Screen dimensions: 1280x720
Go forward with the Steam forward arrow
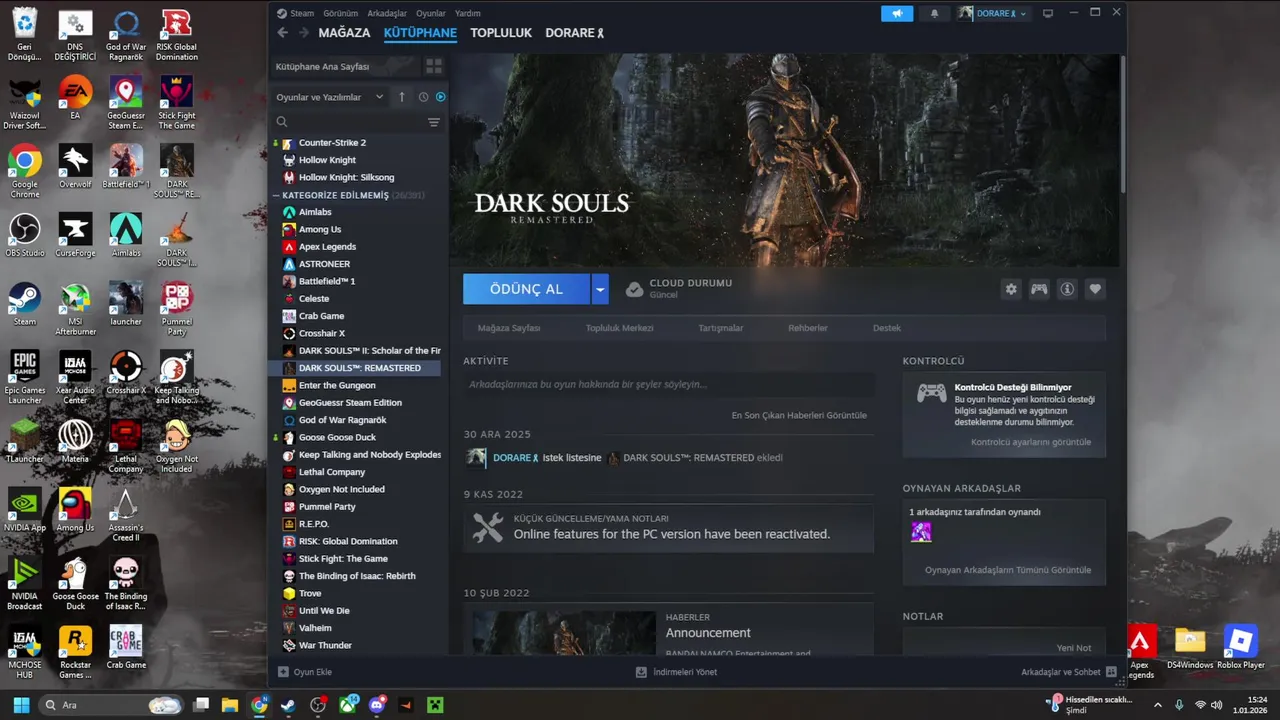coord(302,33)
